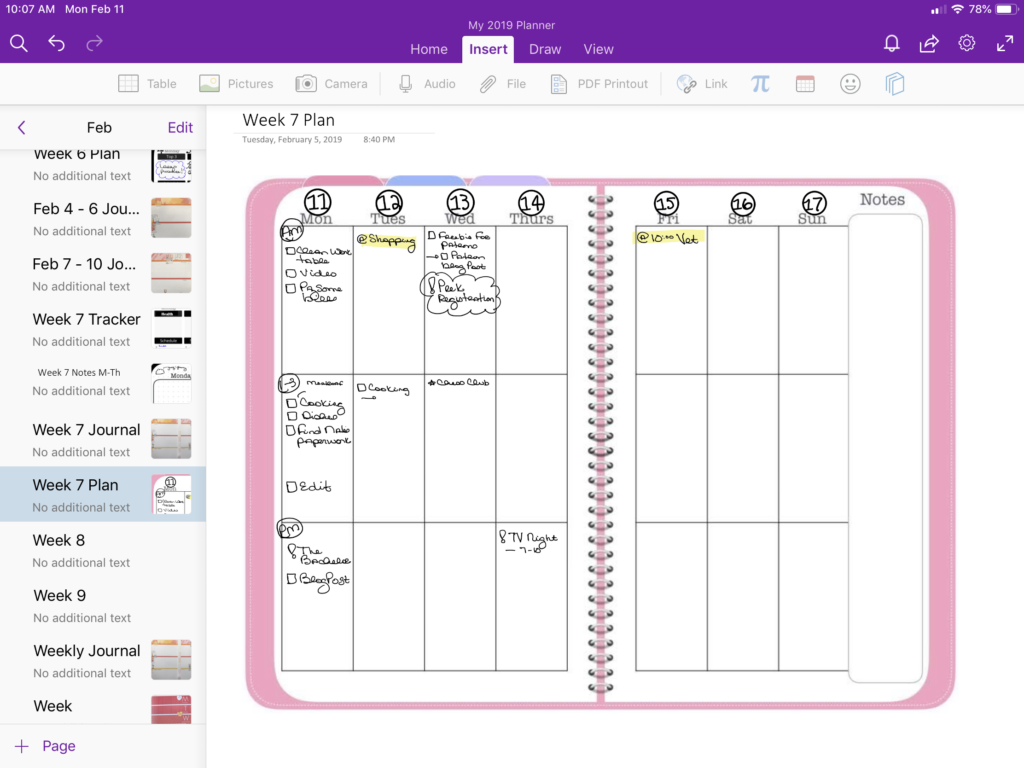Image resolution: width=1024 pixels, height=768 pixels.
Task: Switch to the Draw tab
Action: (545, 49)
